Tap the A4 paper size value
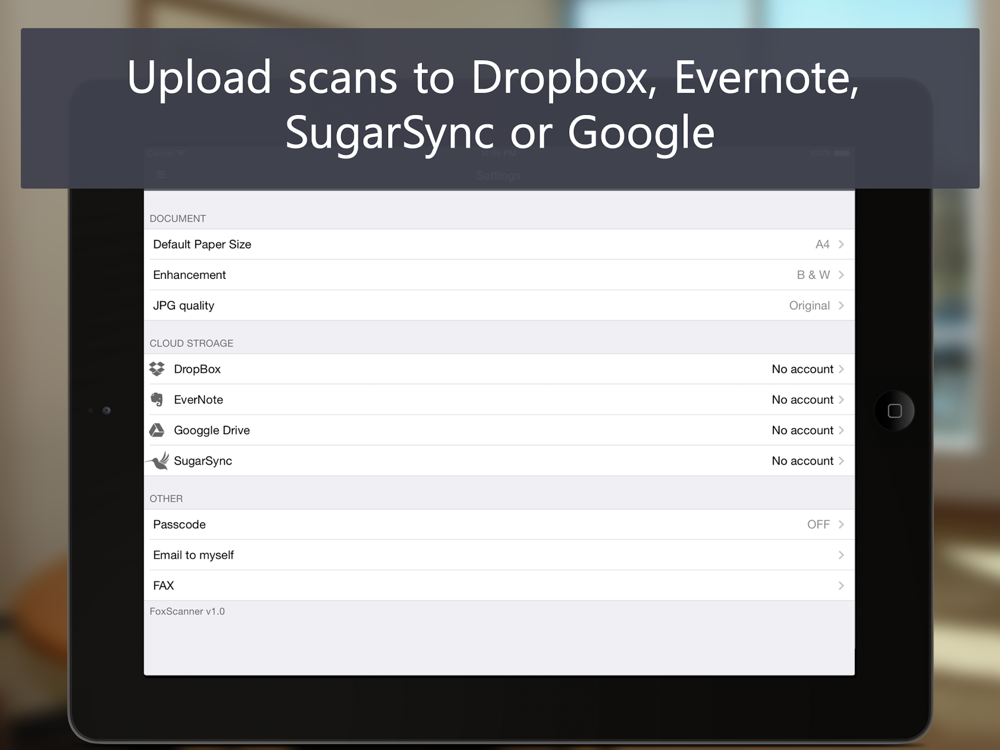Screen dimensions: 1000x750 [822, 244]
